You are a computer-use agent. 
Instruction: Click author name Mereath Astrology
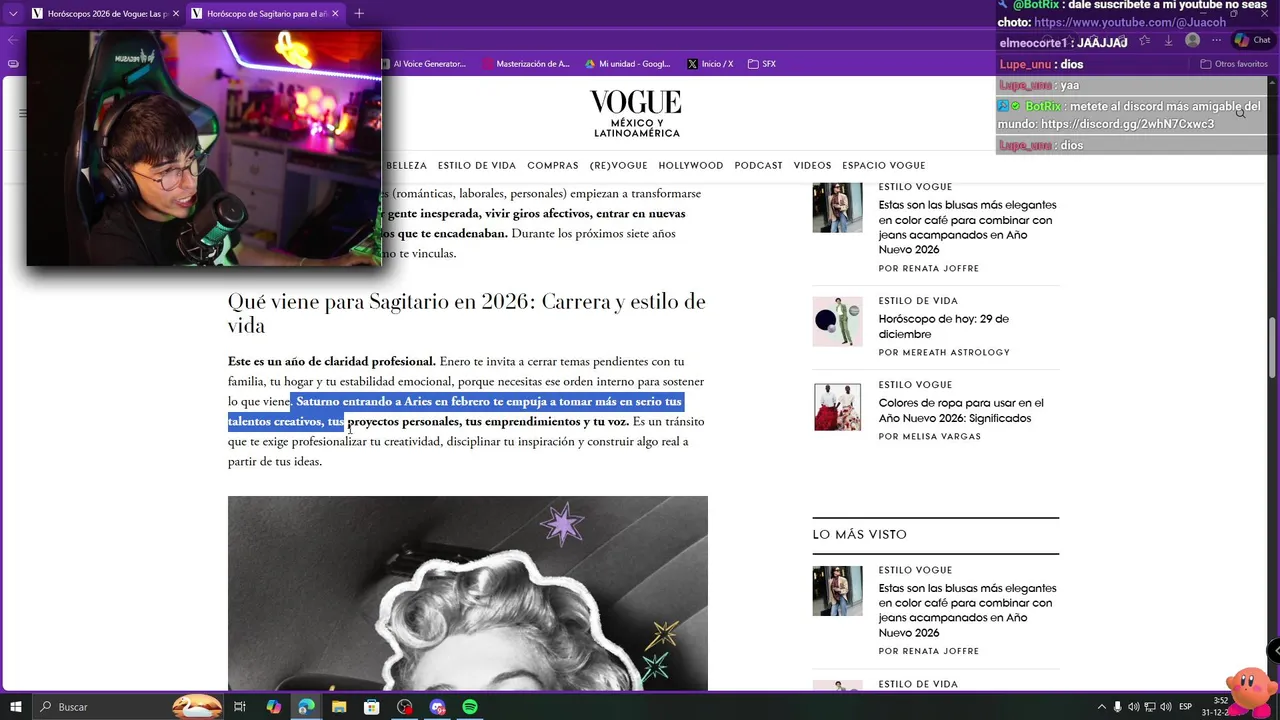click(x=957, y=352)
